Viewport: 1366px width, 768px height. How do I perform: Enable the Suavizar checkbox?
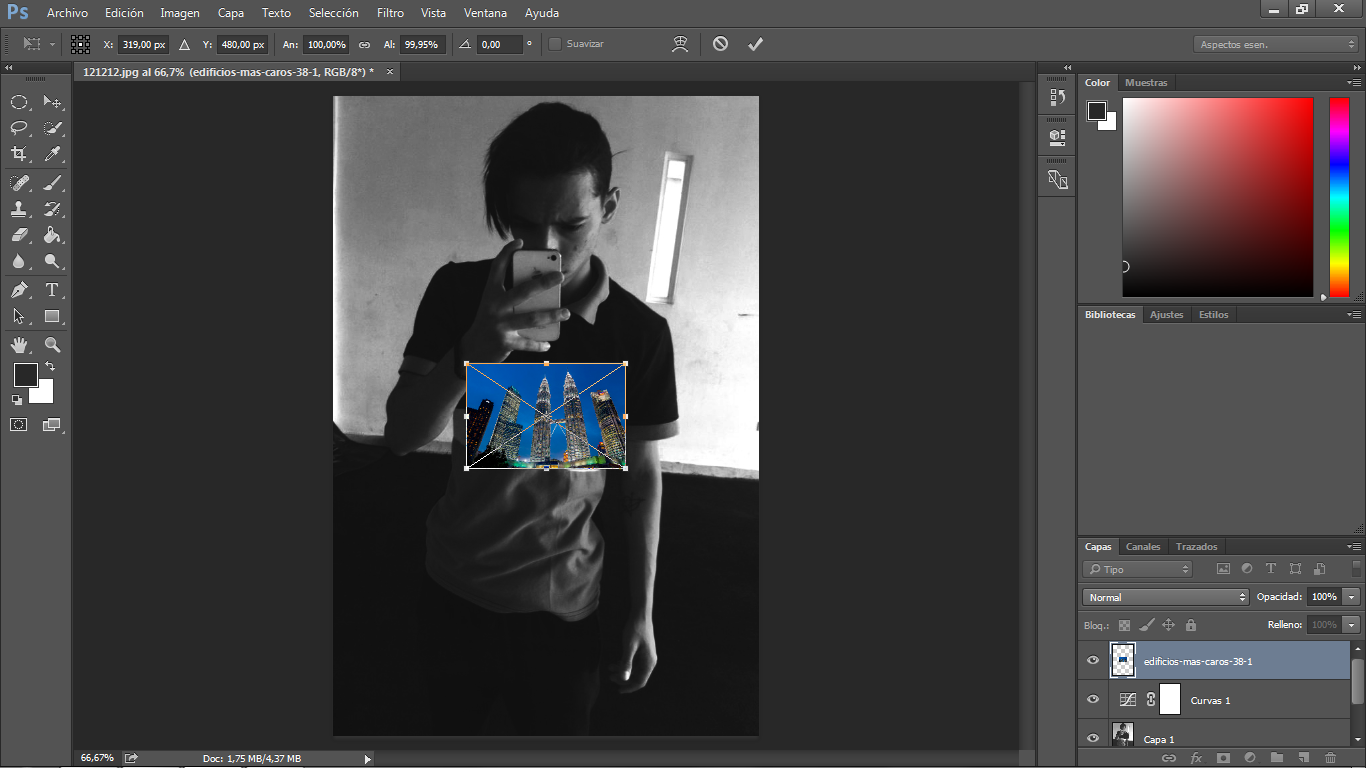555,44
